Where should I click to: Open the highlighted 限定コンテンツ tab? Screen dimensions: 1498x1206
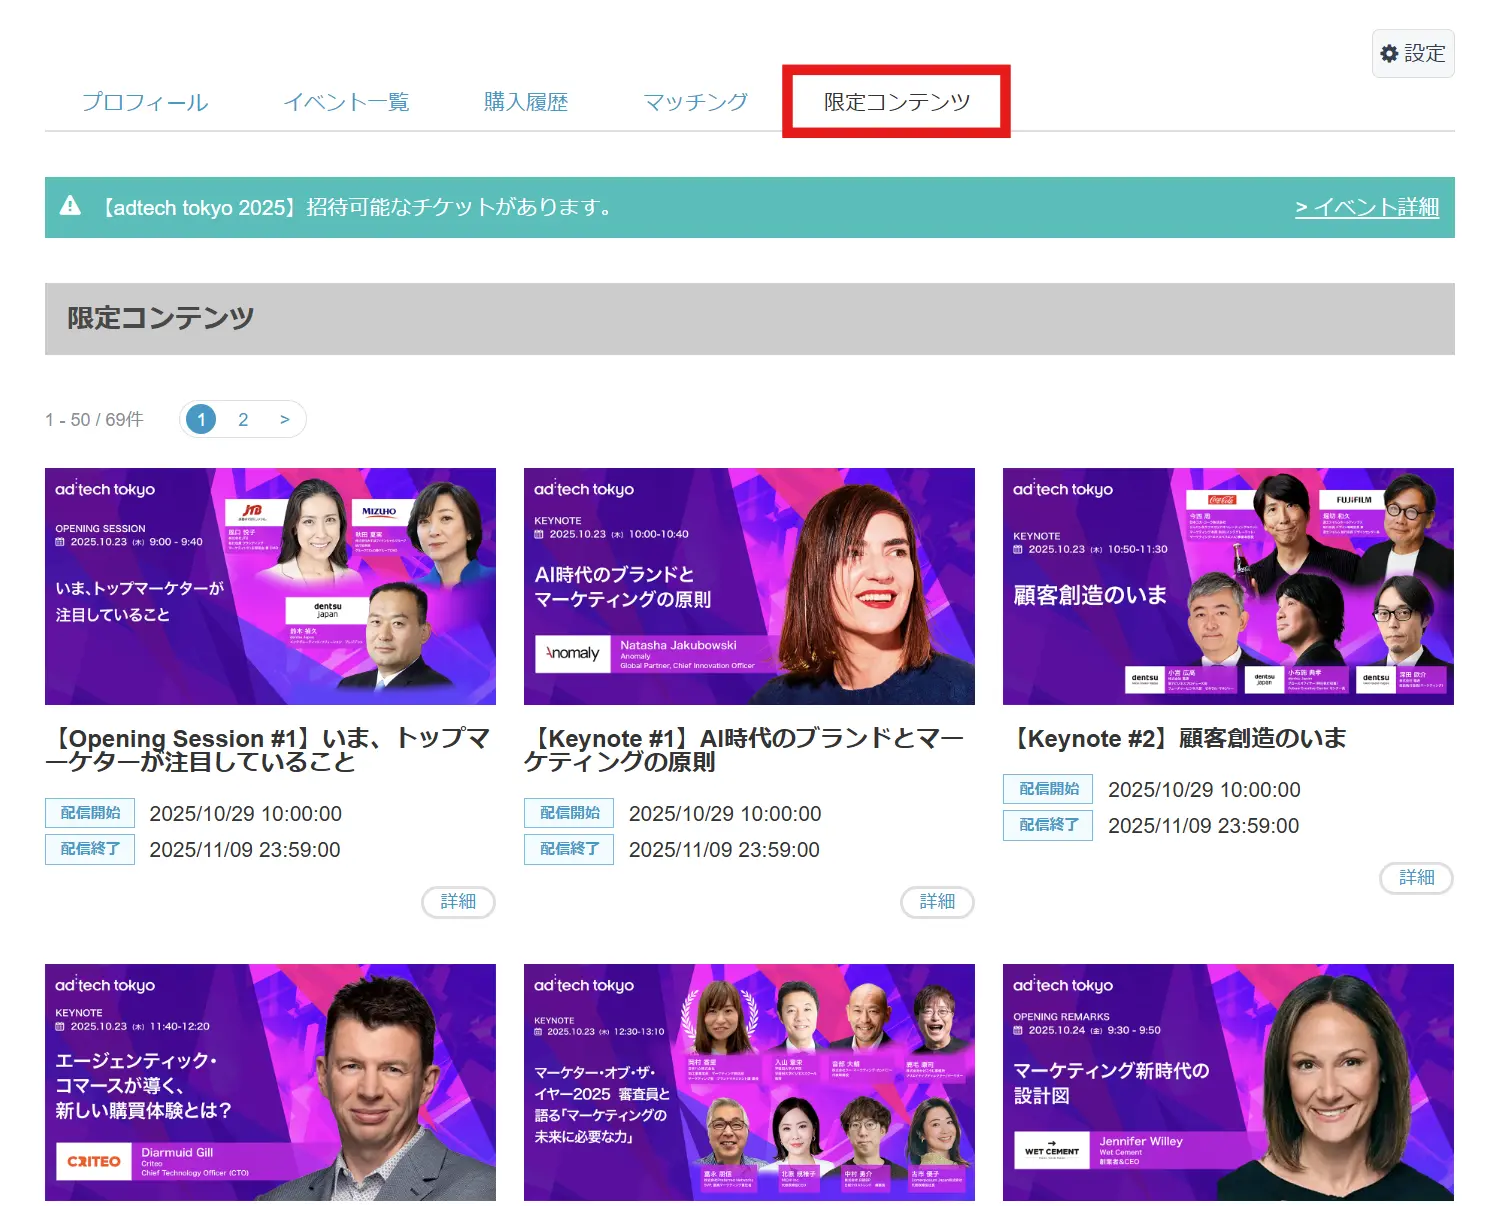pyautogui.click(x=894, y=101)
